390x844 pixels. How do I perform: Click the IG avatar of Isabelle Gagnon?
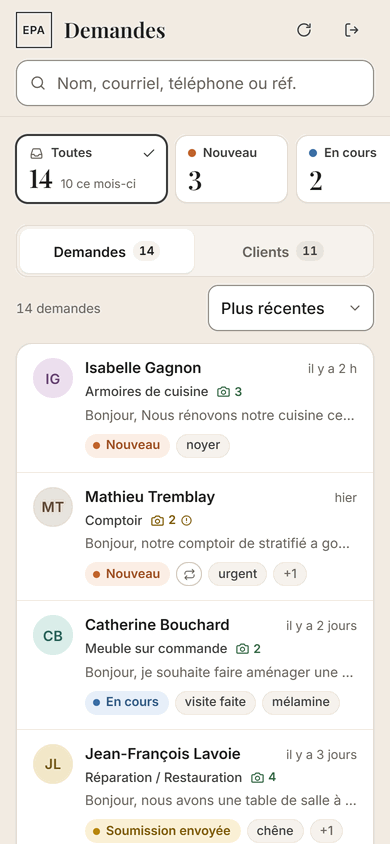53,378
